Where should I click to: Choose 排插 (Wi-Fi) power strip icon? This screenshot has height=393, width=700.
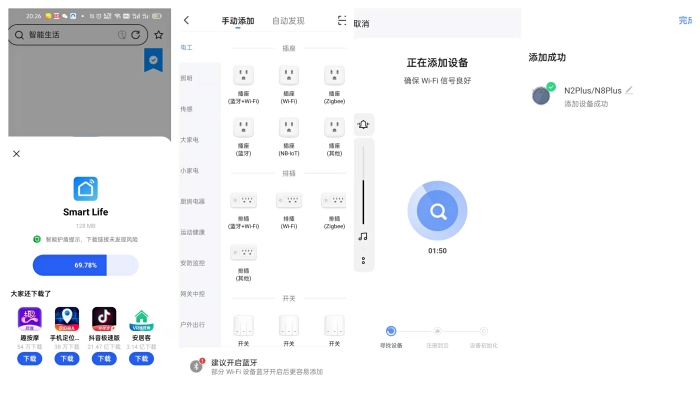tap(289, 200)
